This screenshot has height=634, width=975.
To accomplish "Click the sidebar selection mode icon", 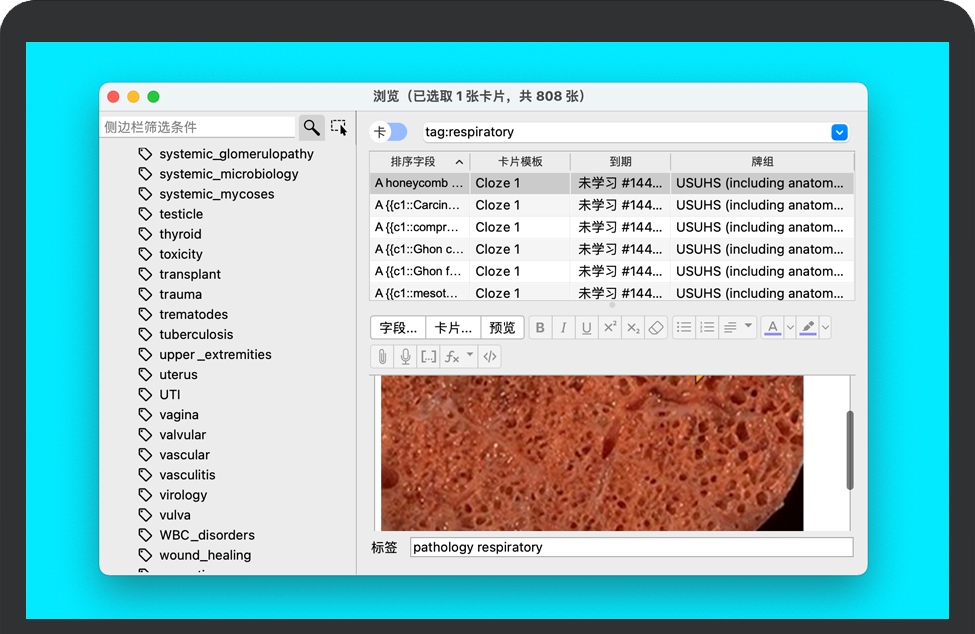I will point(339,127).
